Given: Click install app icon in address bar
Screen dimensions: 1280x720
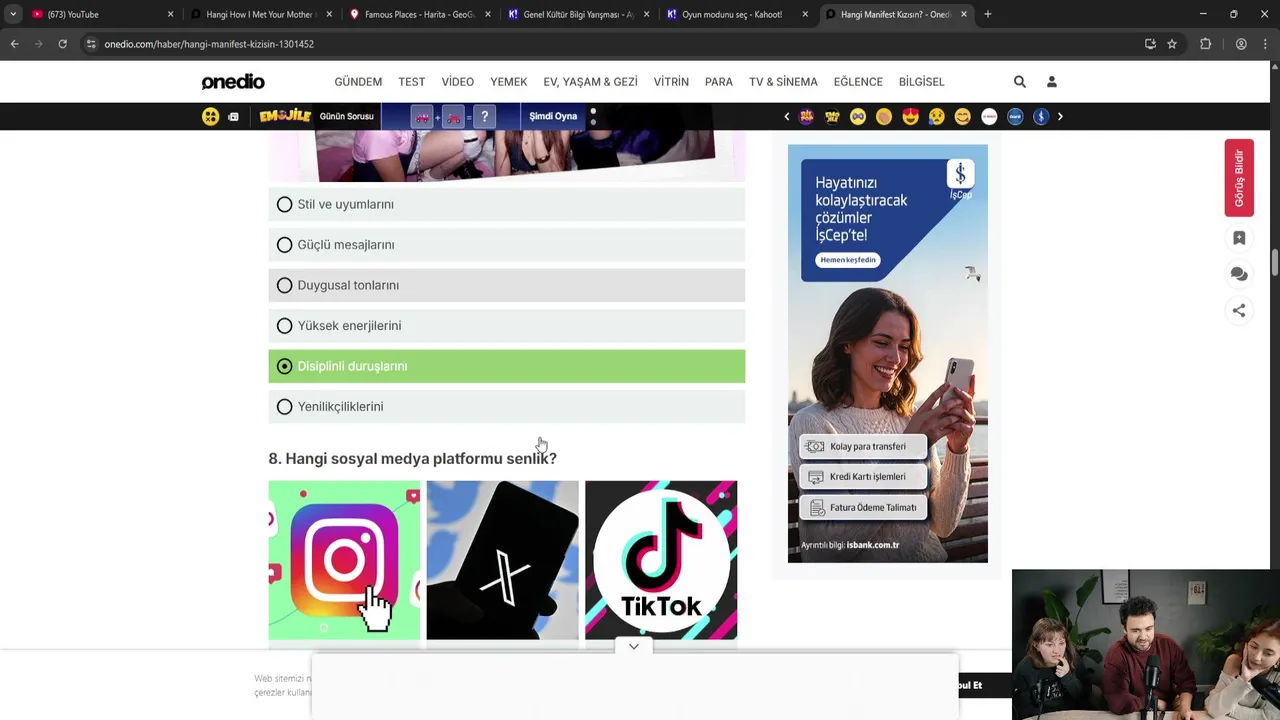Looking at the screenshot, I should 1150,44.
